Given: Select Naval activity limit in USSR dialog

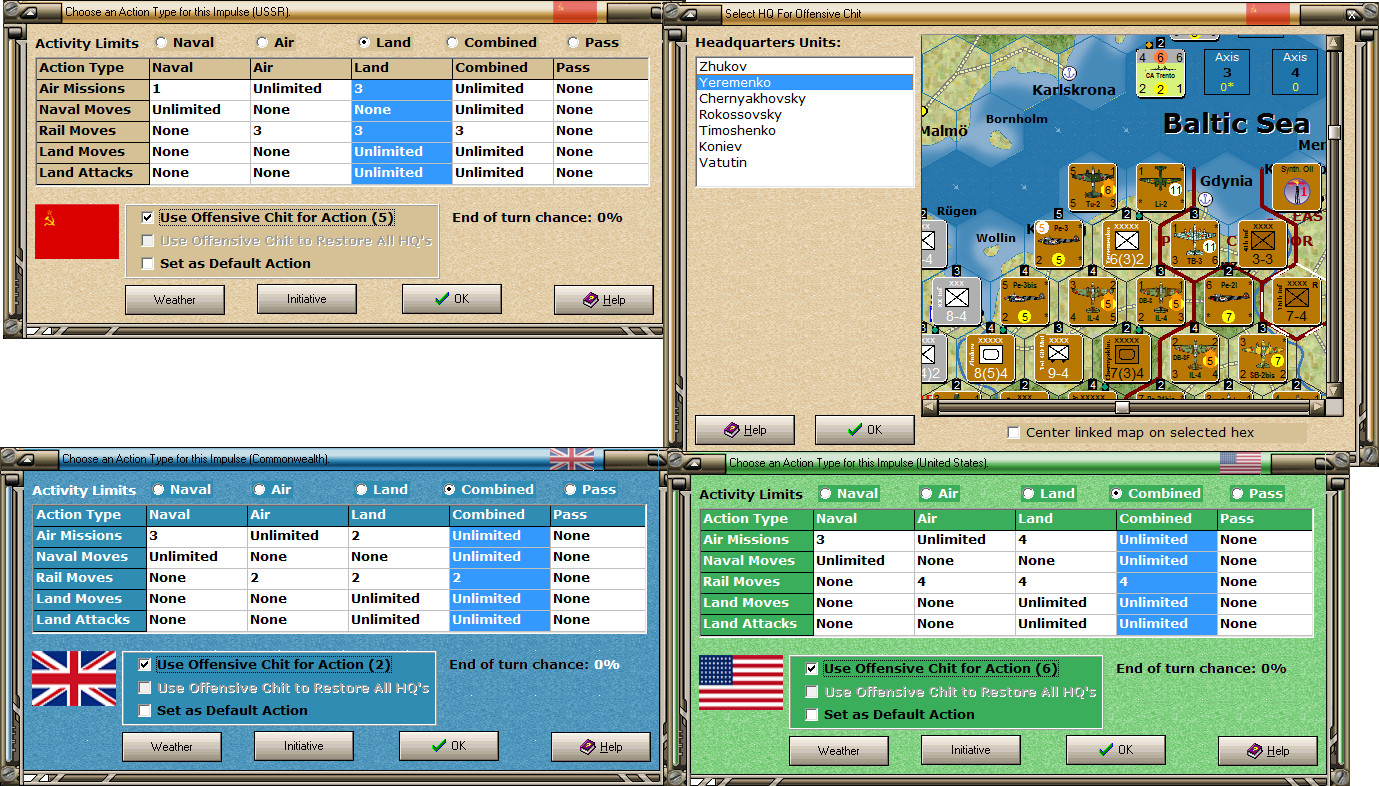Looking at the screenshot, I should coord(161,43).
